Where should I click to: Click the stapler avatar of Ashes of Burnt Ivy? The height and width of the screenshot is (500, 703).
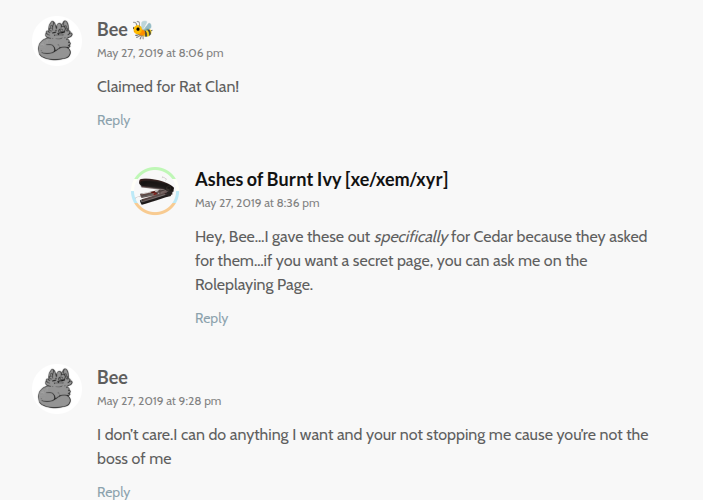[155, 191]
